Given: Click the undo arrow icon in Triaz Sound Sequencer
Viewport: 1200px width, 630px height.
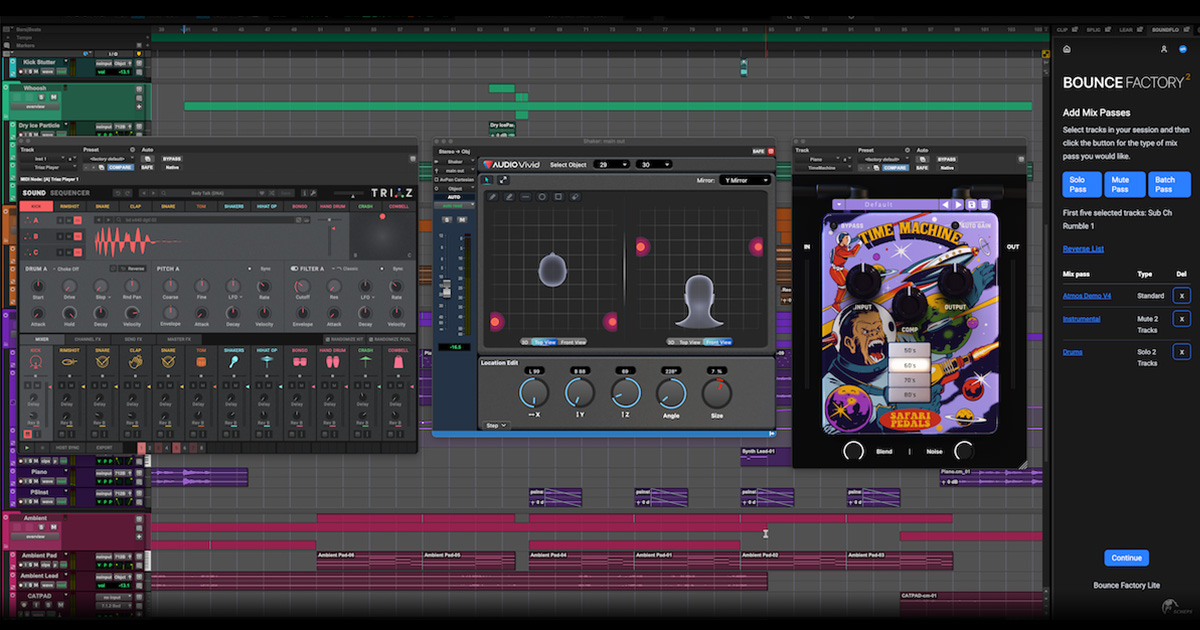Looking at the screenshot, I should tap(117, 193).
